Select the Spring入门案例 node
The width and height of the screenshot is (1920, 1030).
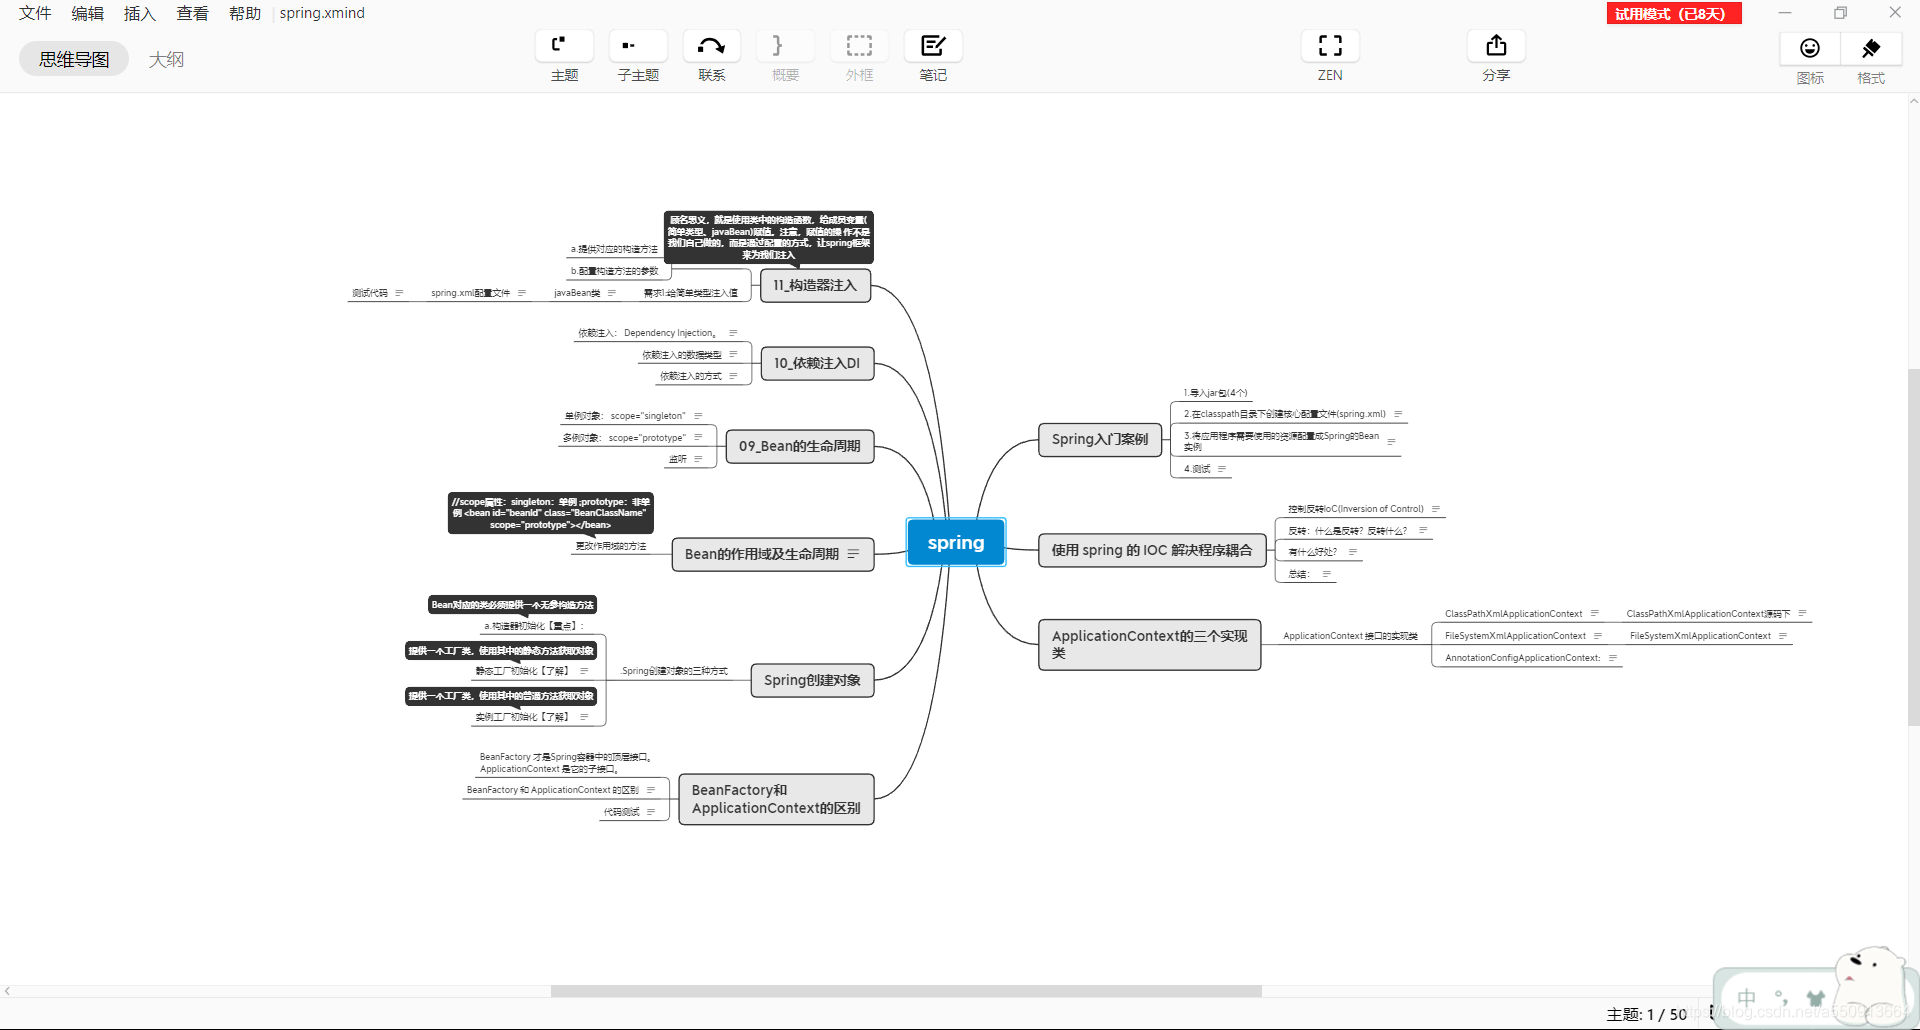click(1100, 439)
